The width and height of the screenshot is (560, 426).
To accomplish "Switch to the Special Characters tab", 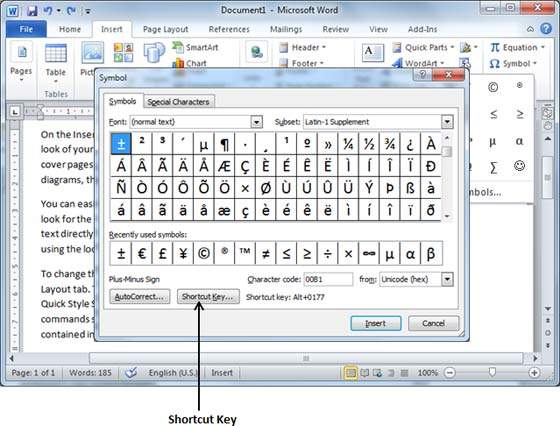I will pyautogui.click(x=178, y=102).
